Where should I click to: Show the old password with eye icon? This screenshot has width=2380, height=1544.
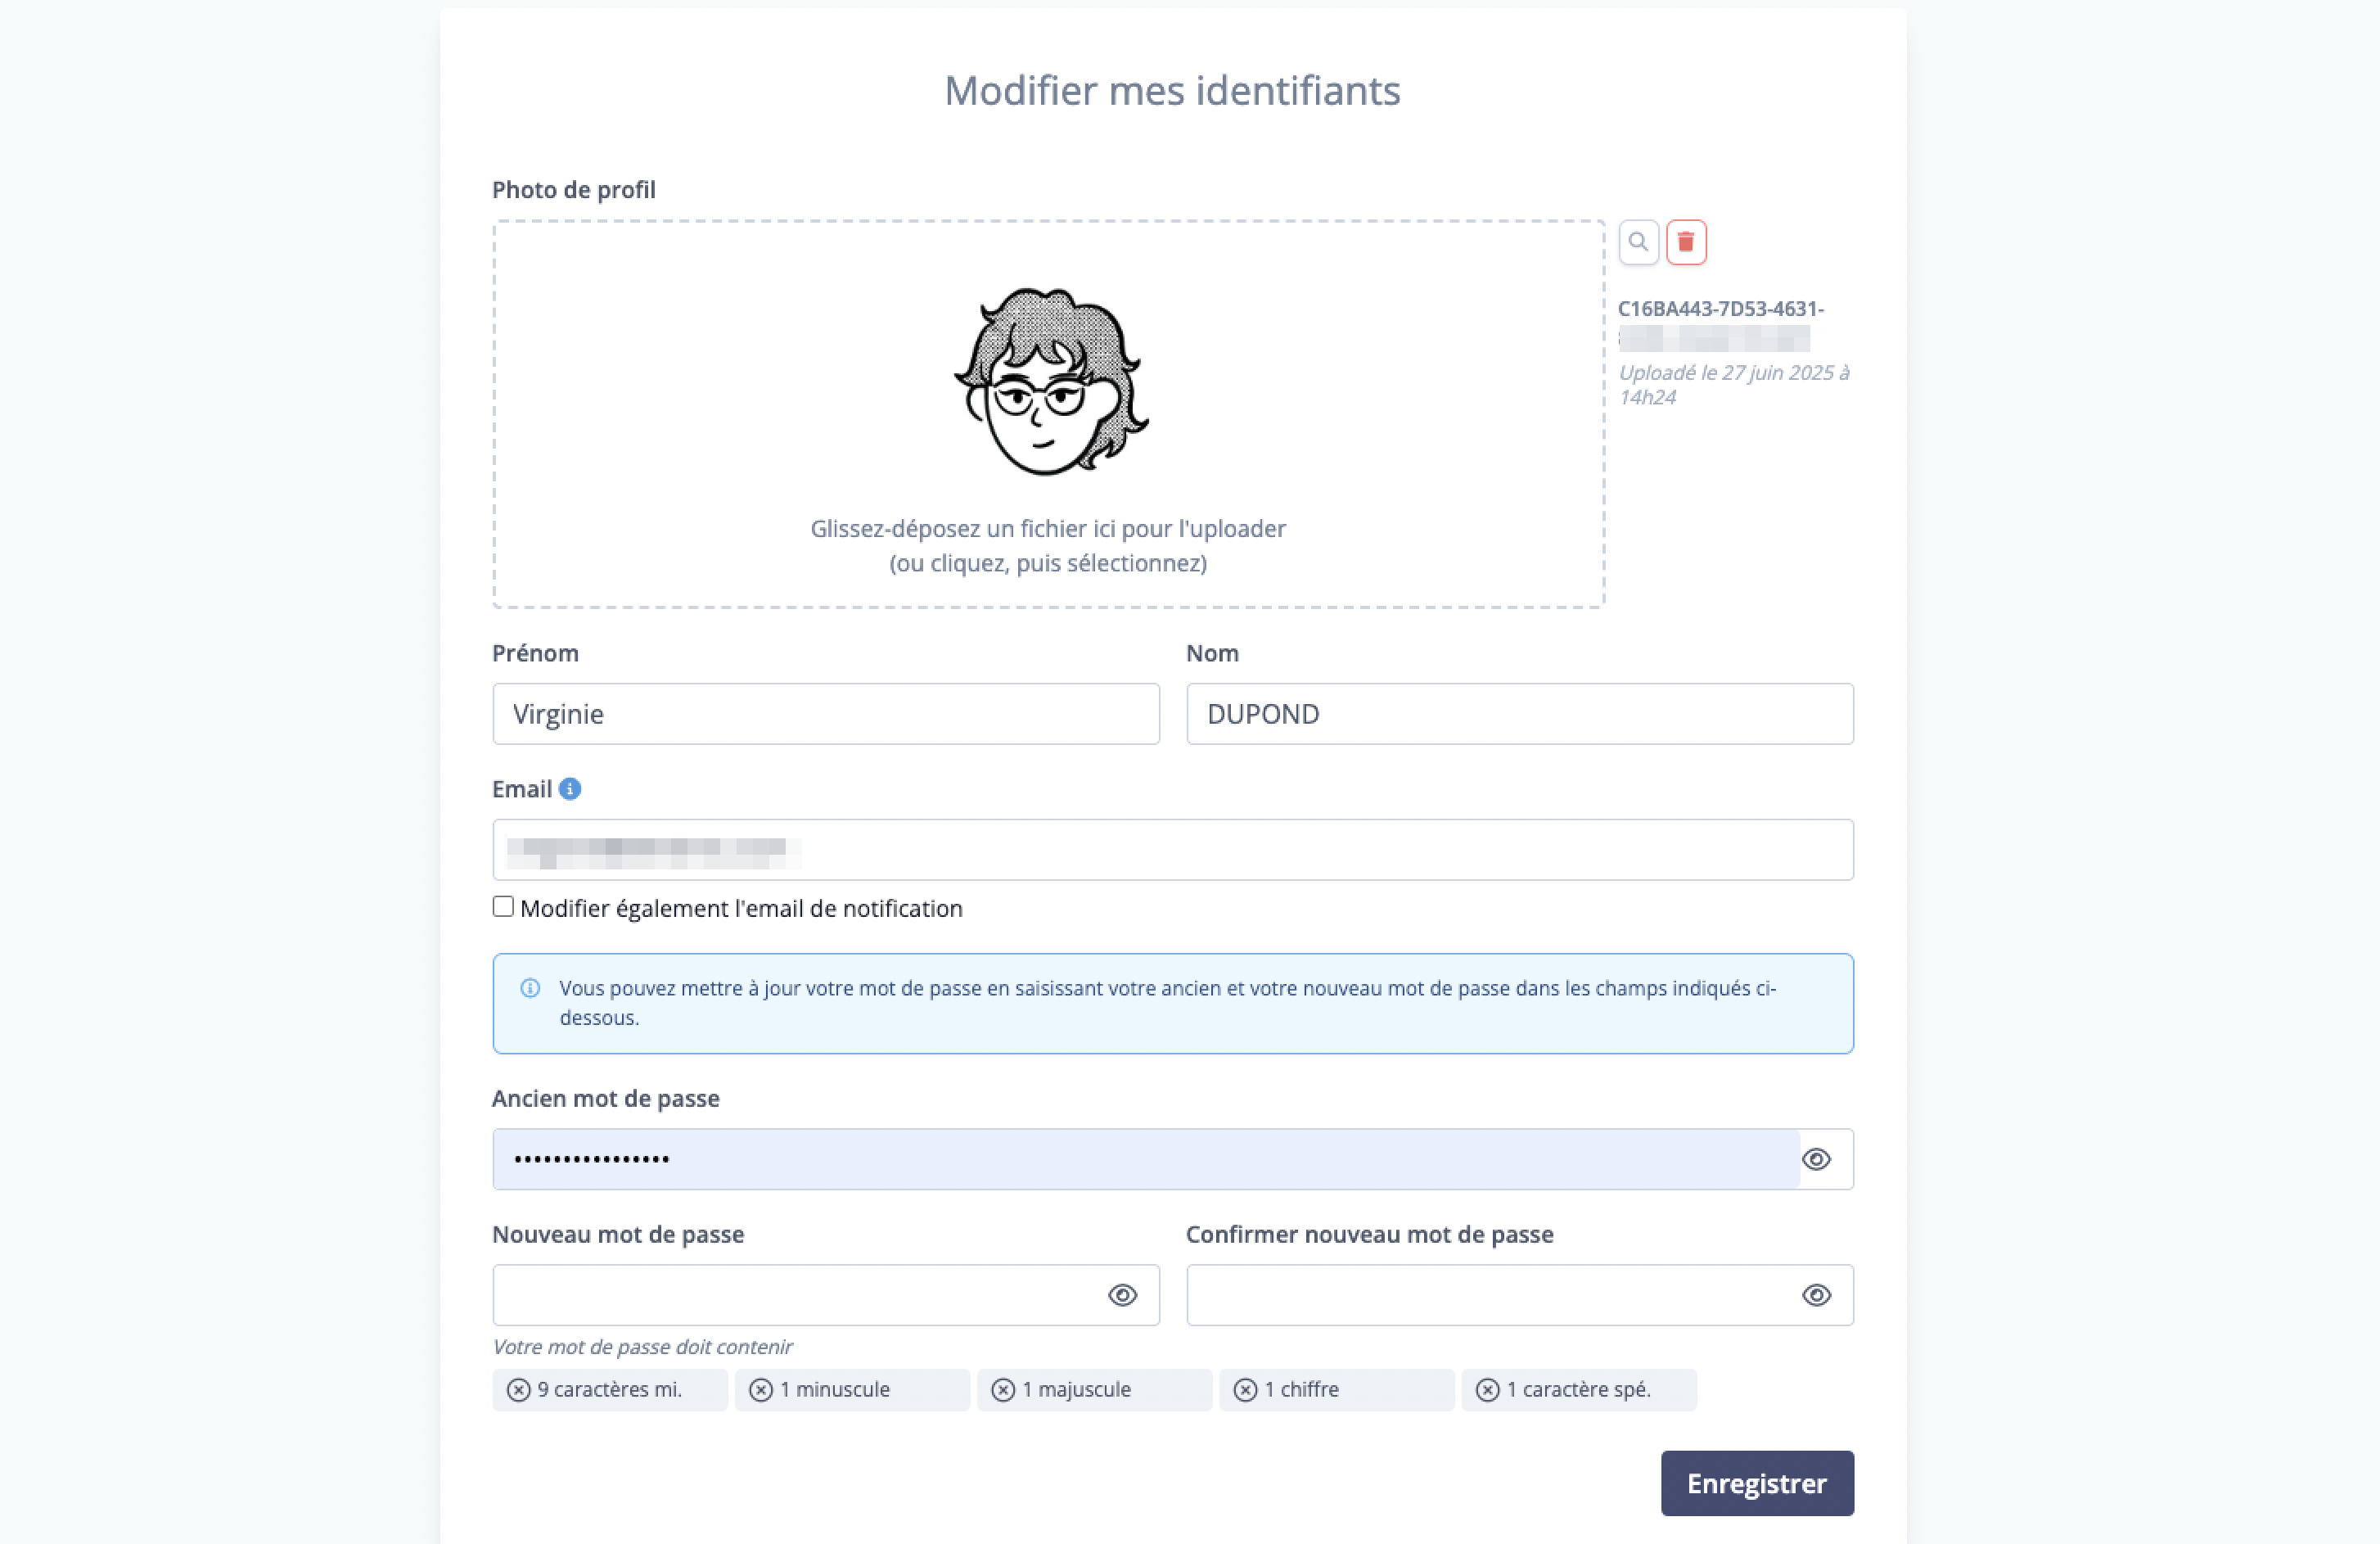(1816, 1159)
